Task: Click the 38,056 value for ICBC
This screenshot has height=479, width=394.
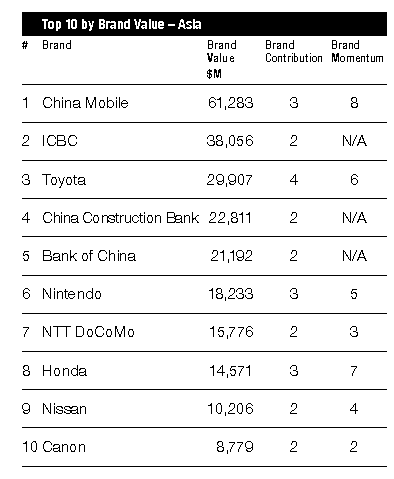Action: pos(230,141)
